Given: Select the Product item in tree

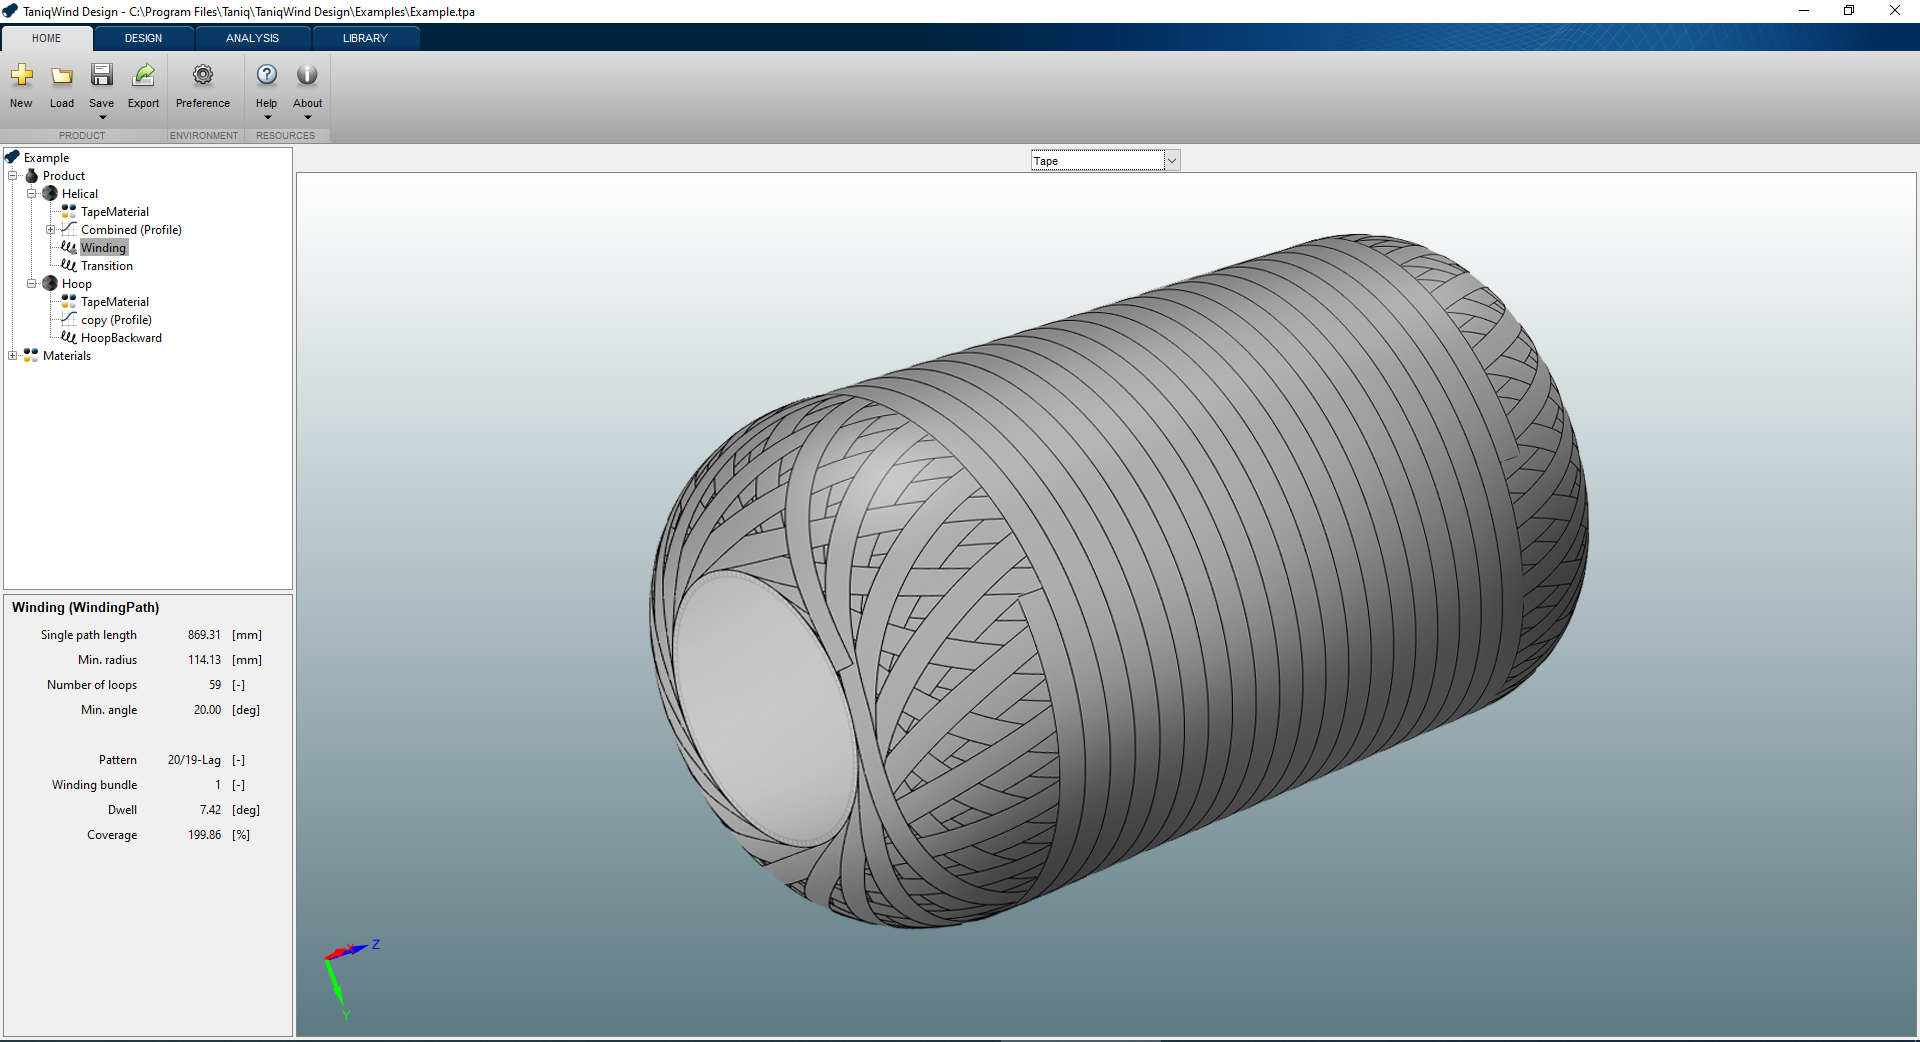Looking at the screenshot, I should (x=64, y=176).
